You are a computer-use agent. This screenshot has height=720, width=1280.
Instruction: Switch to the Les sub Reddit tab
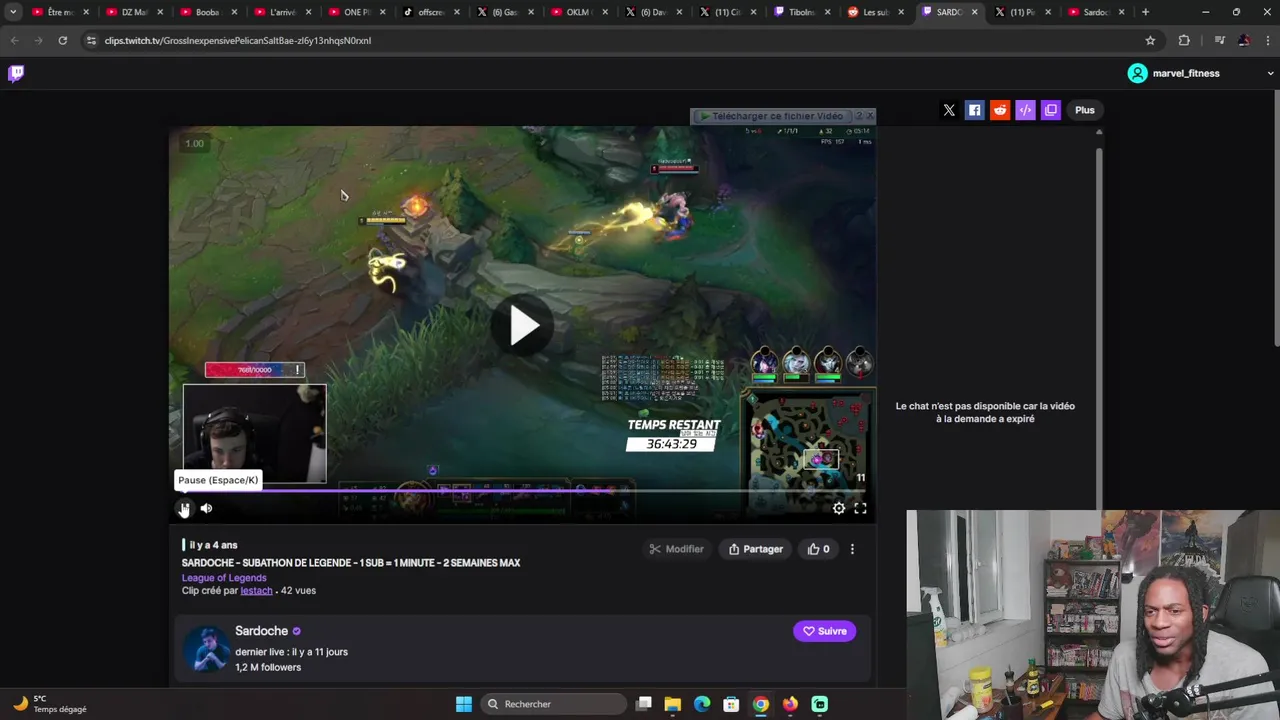tap(875, 12)
